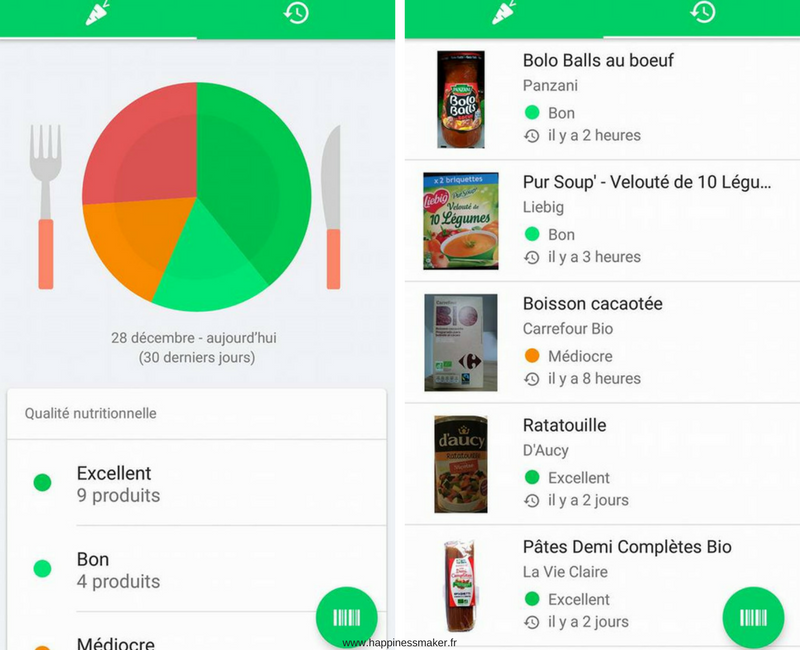Screen dimensions: 800x650
Task: Open the Excellent 9 produits row
Action: [x=196, y=484]
